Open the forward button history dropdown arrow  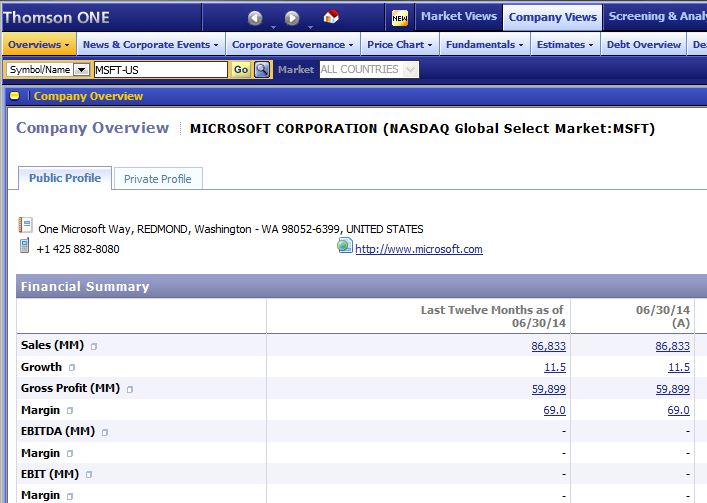[x=310, y=27]
